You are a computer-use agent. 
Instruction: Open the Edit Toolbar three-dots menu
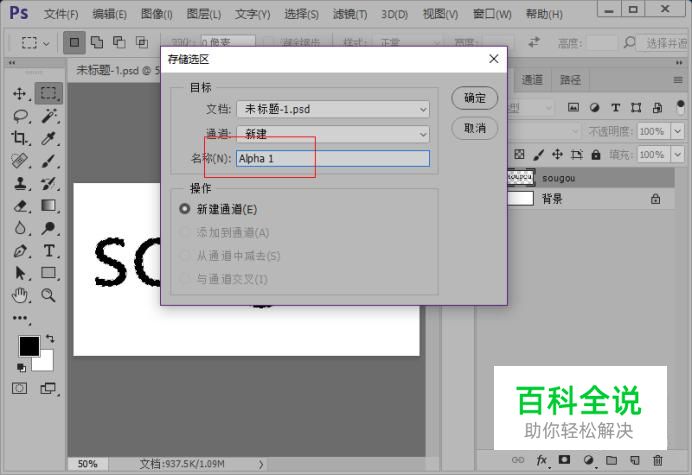coord(20,318)
